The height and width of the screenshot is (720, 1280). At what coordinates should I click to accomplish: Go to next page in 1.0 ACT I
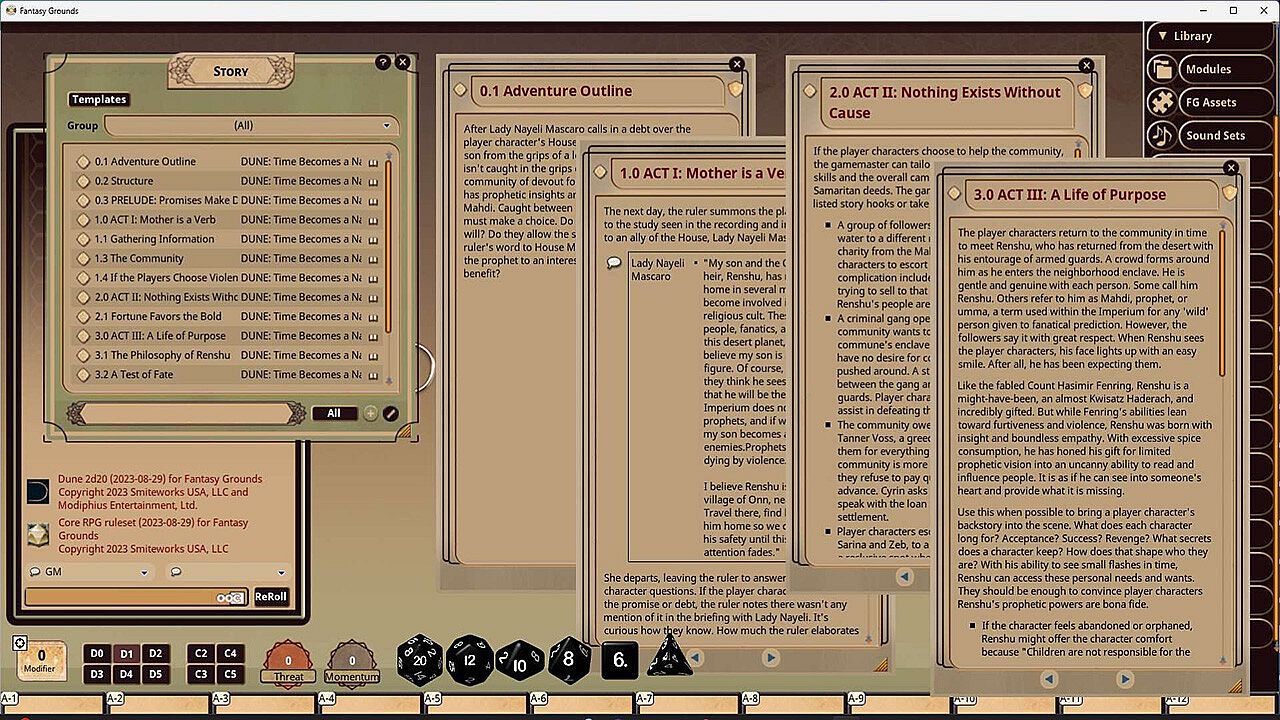pos(770,657)
